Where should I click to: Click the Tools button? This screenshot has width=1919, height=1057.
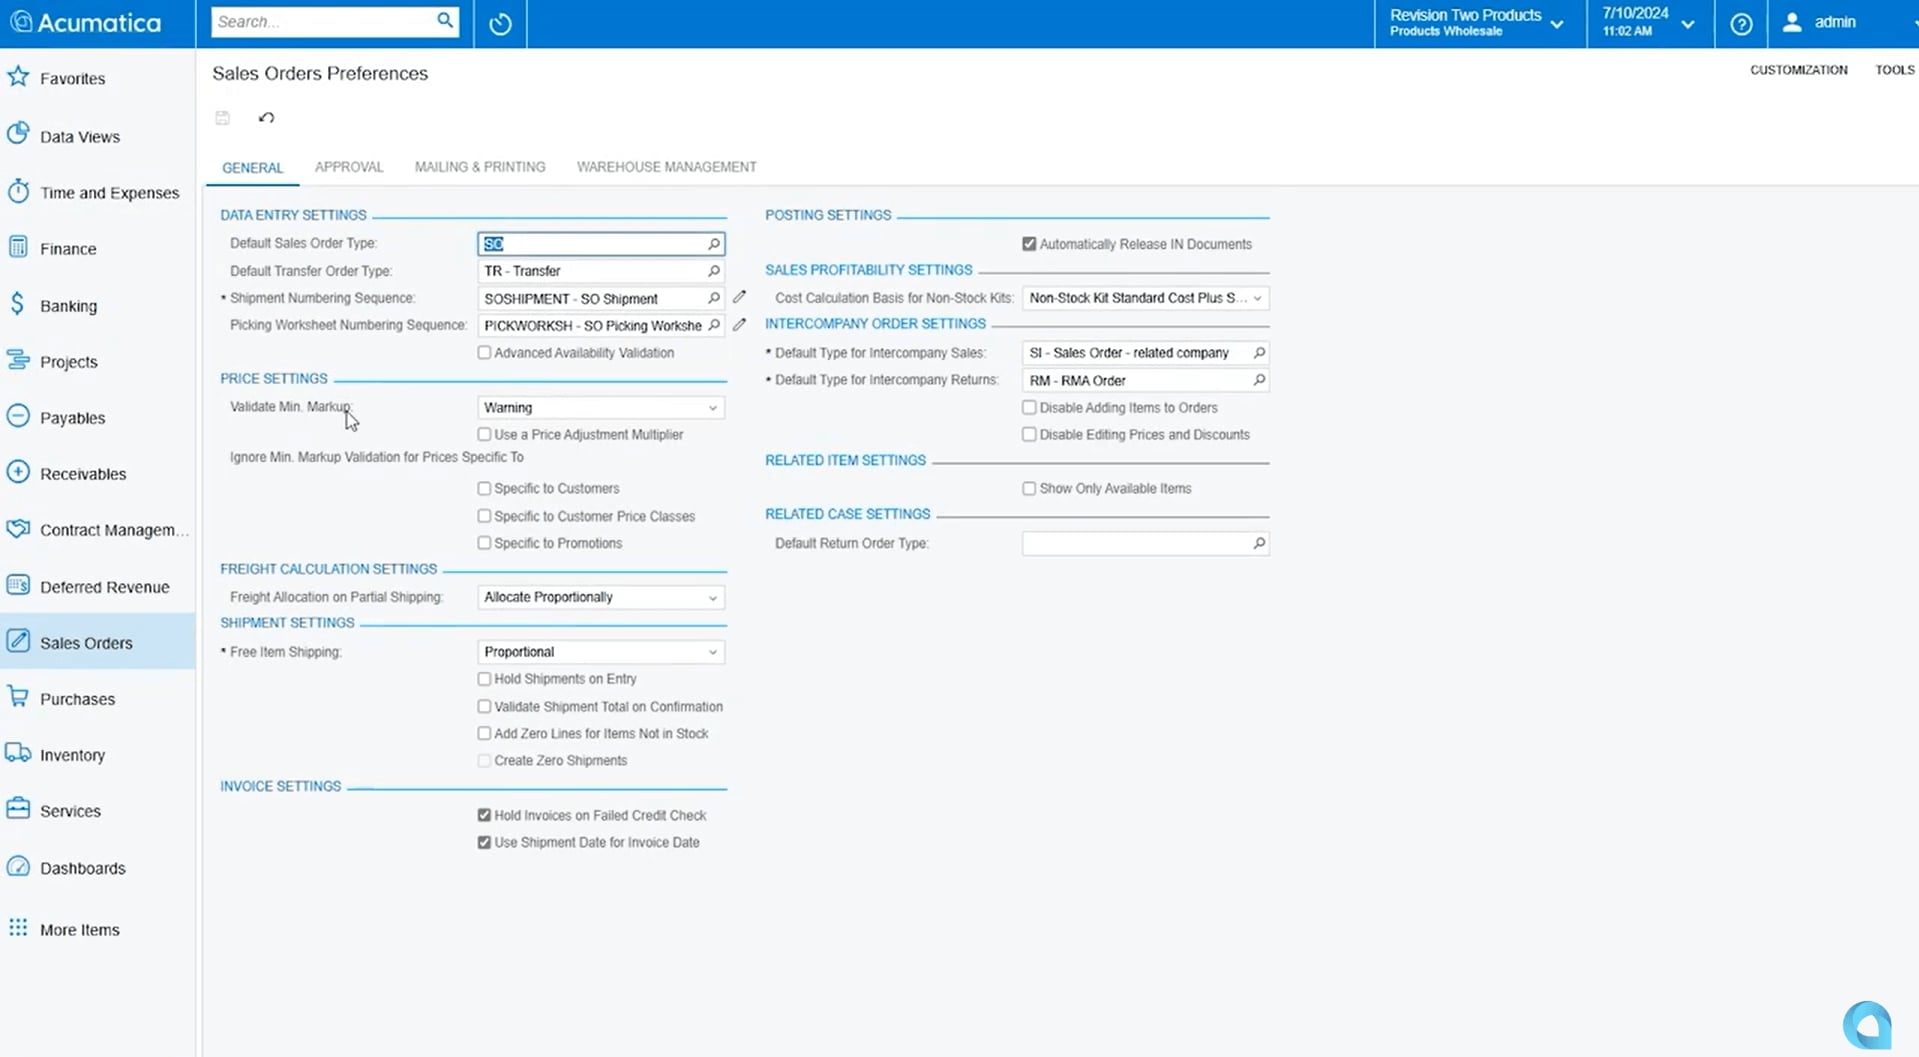pos(1895,69)
